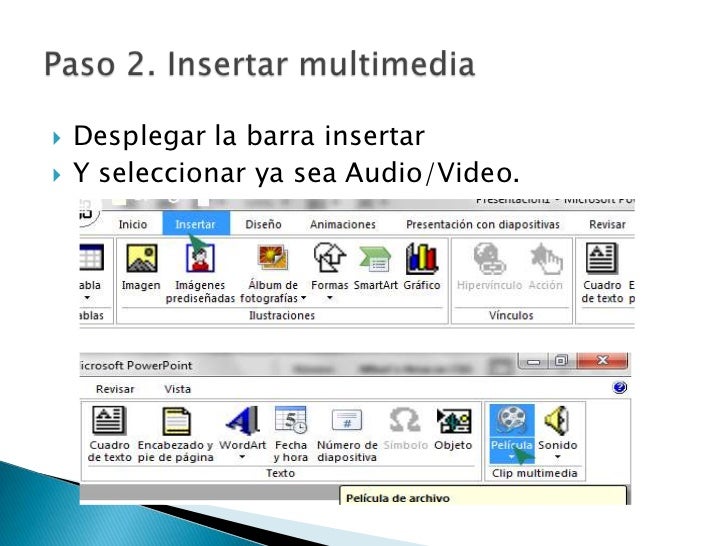Open the Diseño tab
Viewport: 728px width, 546px height.
click(x=263, y=224)
